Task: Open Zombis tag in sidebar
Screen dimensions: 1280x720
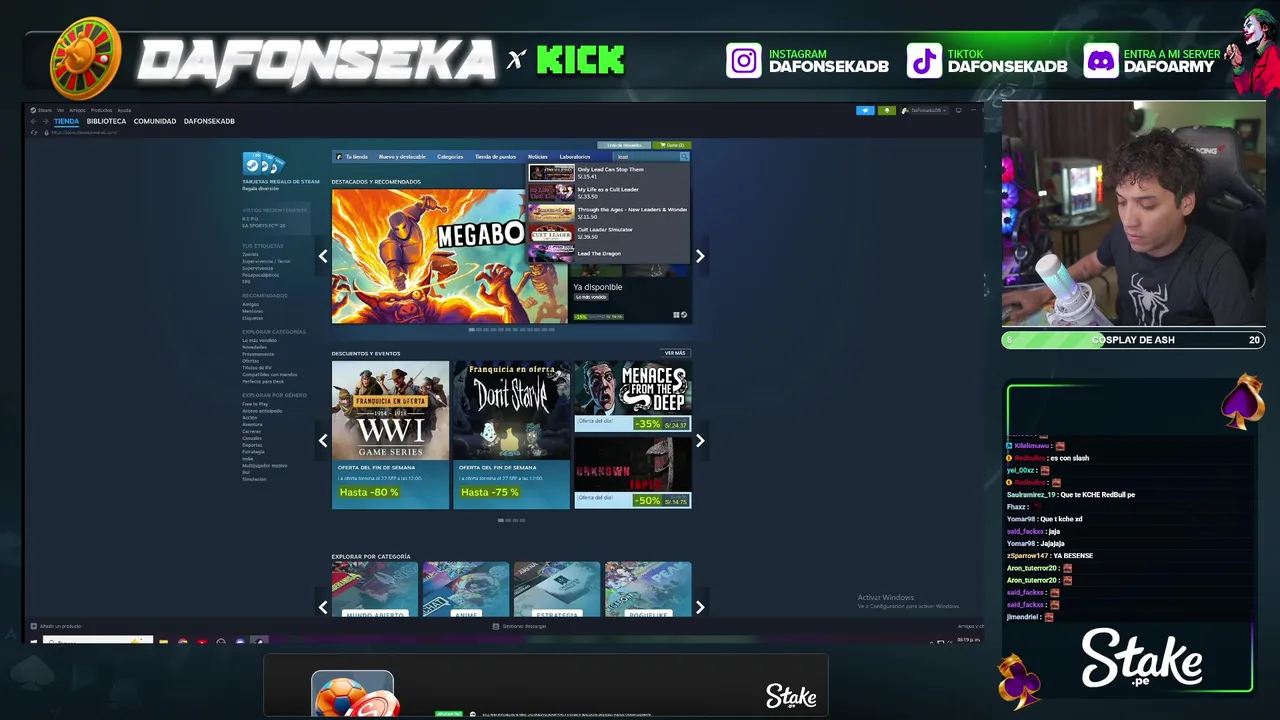Action: click(250, 254)
